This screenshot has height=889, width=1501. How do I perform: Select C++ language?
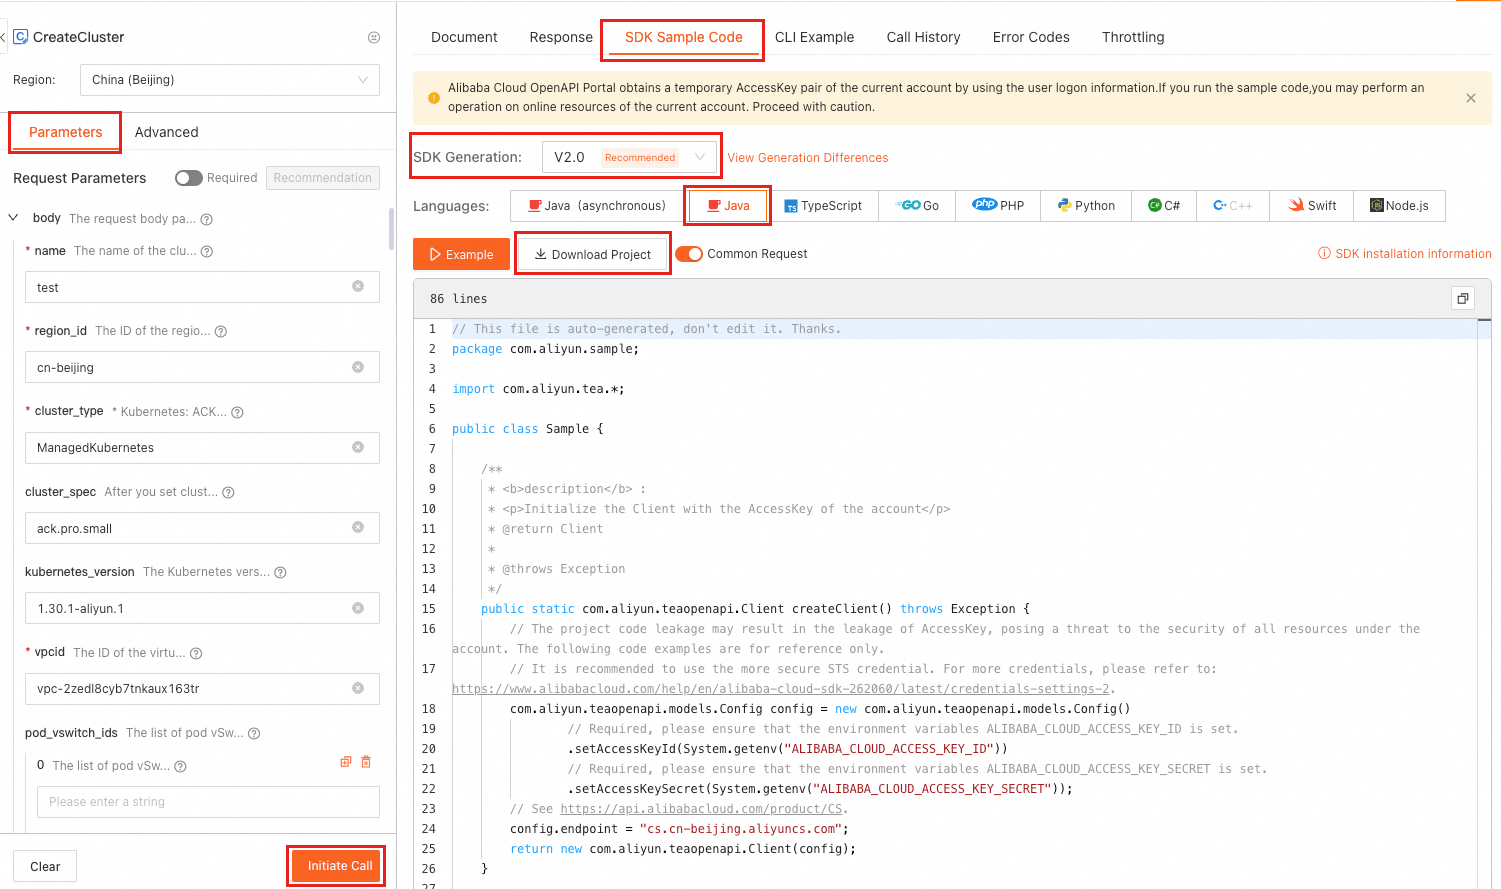(x=1233, y=206)
